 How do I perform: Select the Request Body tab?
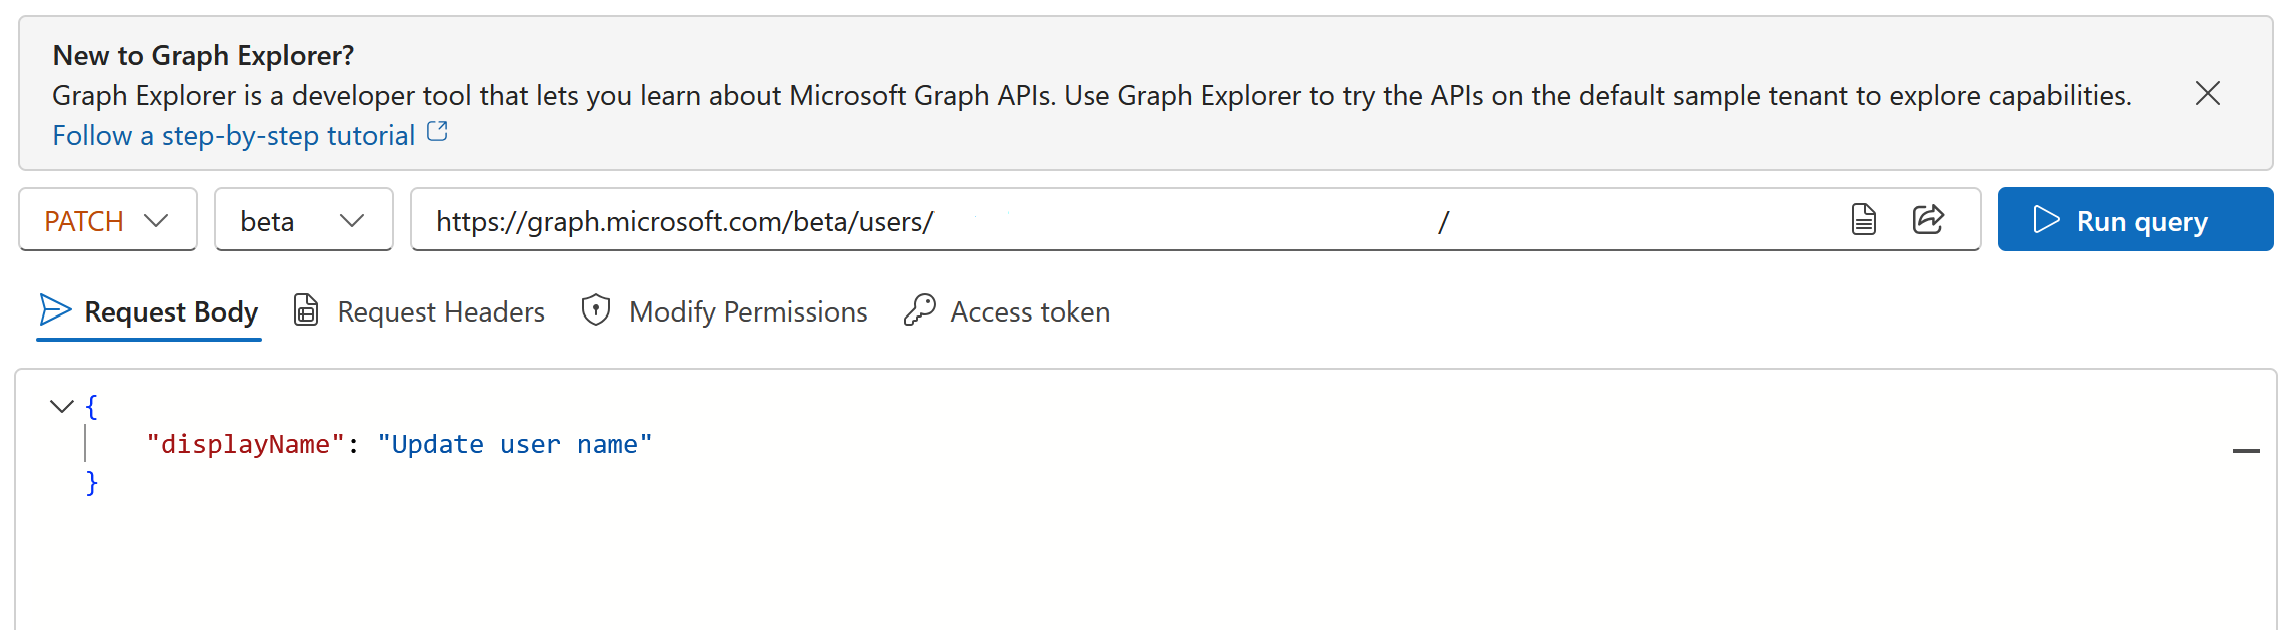pyautogui.click(x=171, y=312)
